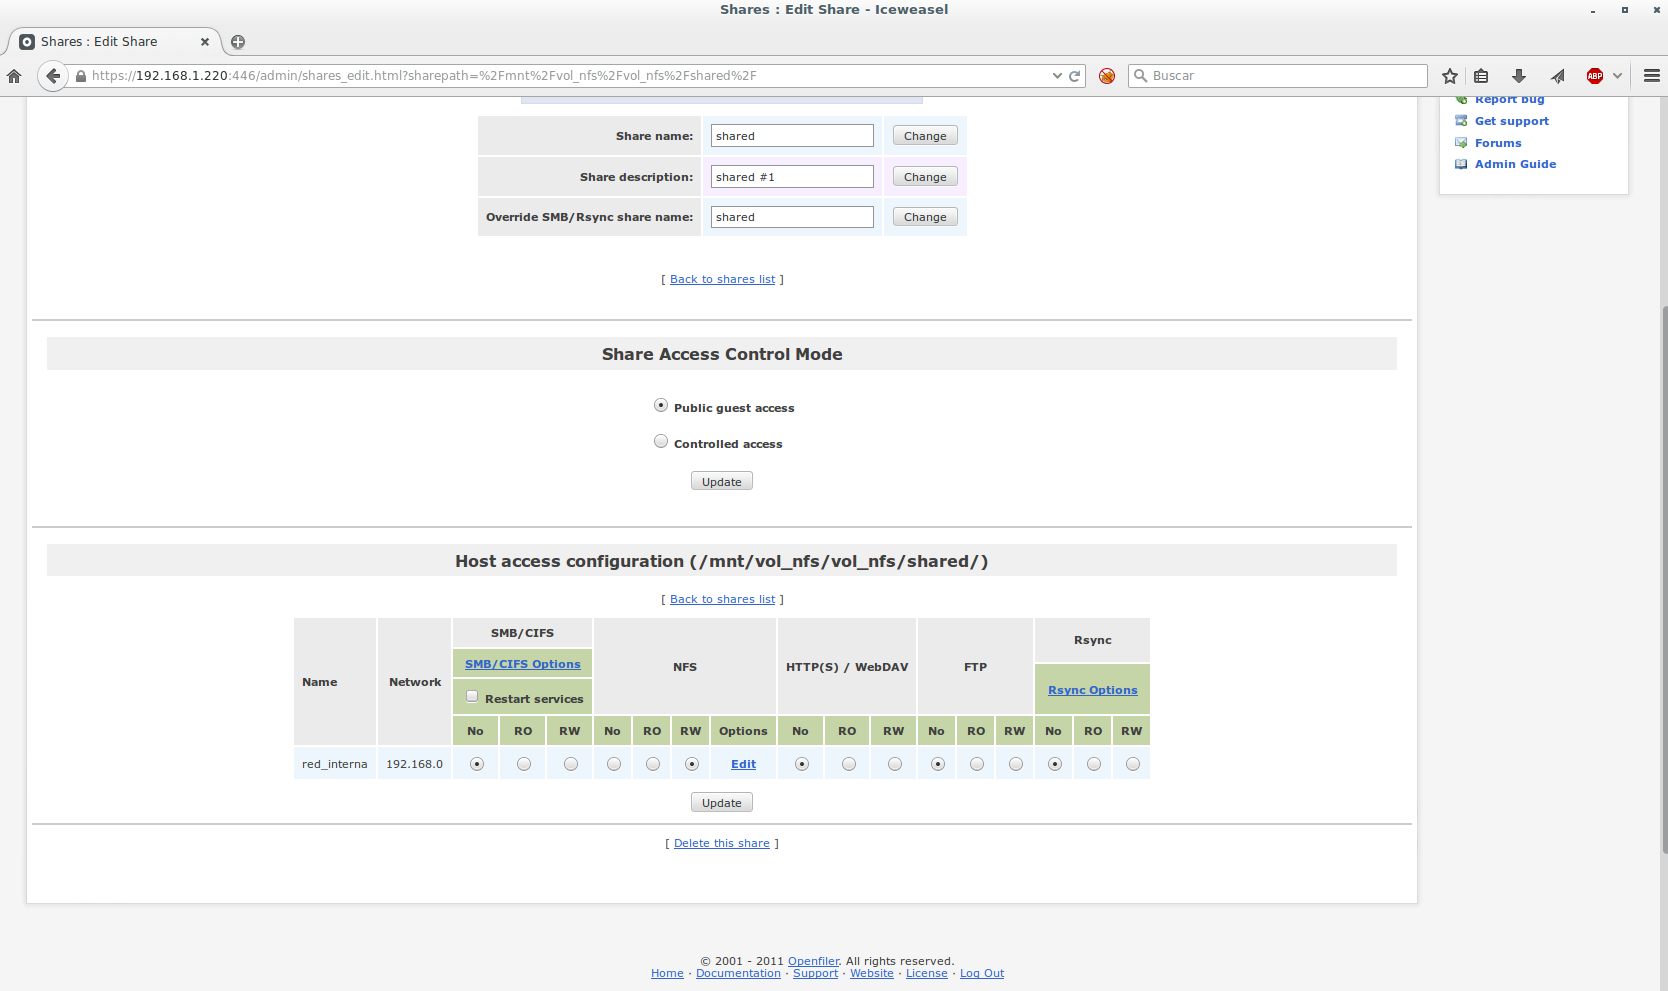
Task: Open a new tab with plus icon
Action: pos(238,42)
